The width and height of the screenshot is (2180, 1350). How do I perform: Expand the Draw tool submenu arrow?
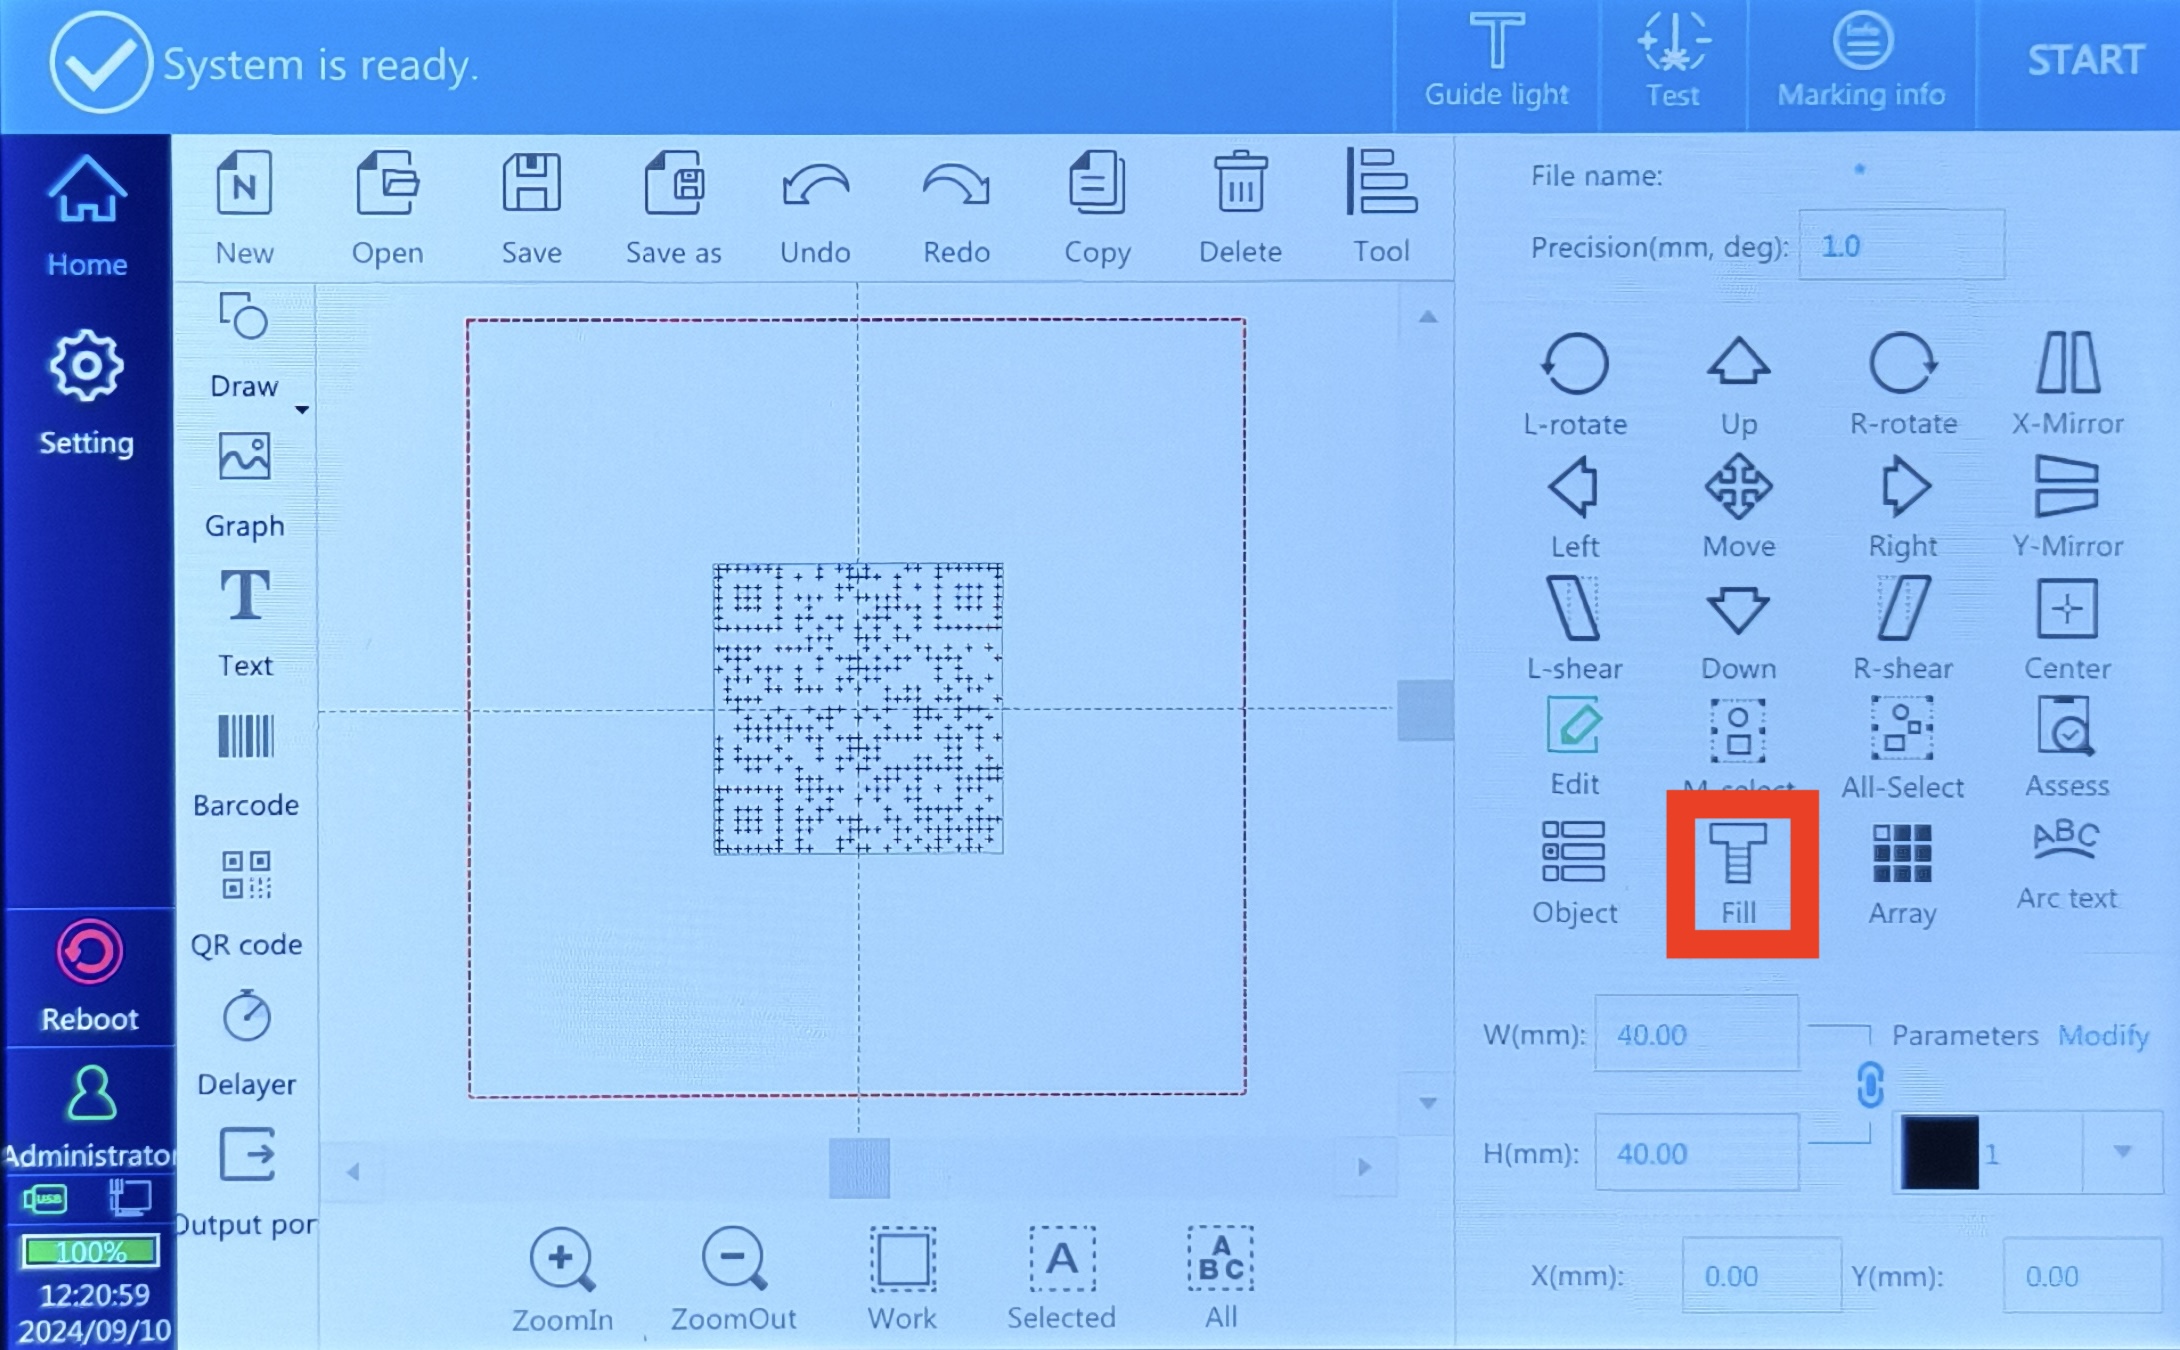coord(301,409)
